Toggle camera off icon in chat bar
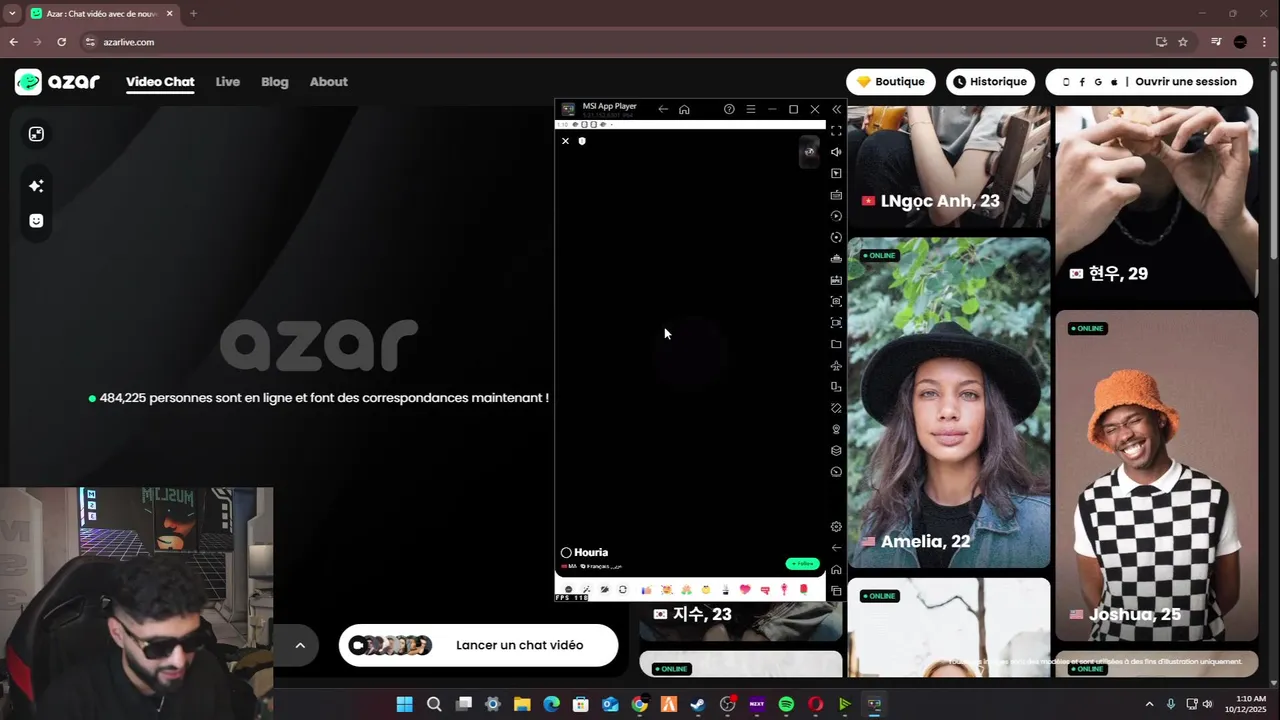The height and width of the screenshot is (720, 1280). pos(604,590)
